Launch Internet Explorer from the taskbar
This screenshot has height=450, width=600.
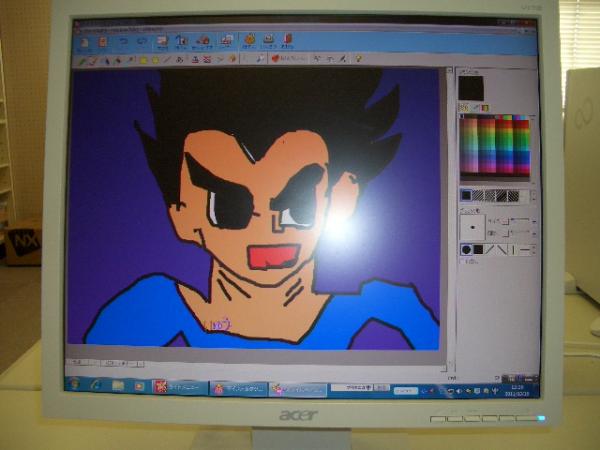[96, 385]
